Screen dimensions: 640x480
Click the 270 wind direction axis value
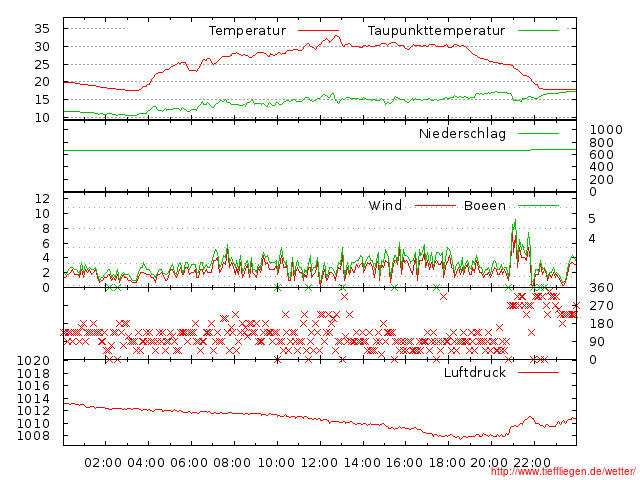601,306
